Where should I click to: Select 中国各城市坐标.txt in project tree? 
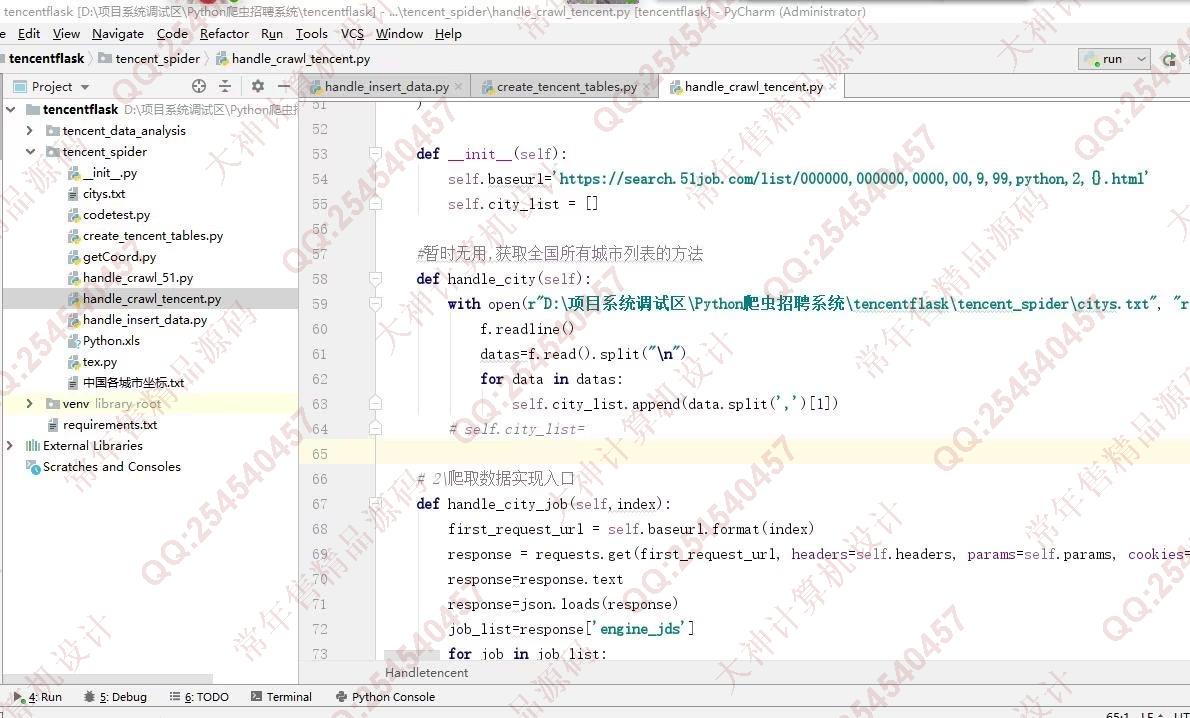click(126, 383)
